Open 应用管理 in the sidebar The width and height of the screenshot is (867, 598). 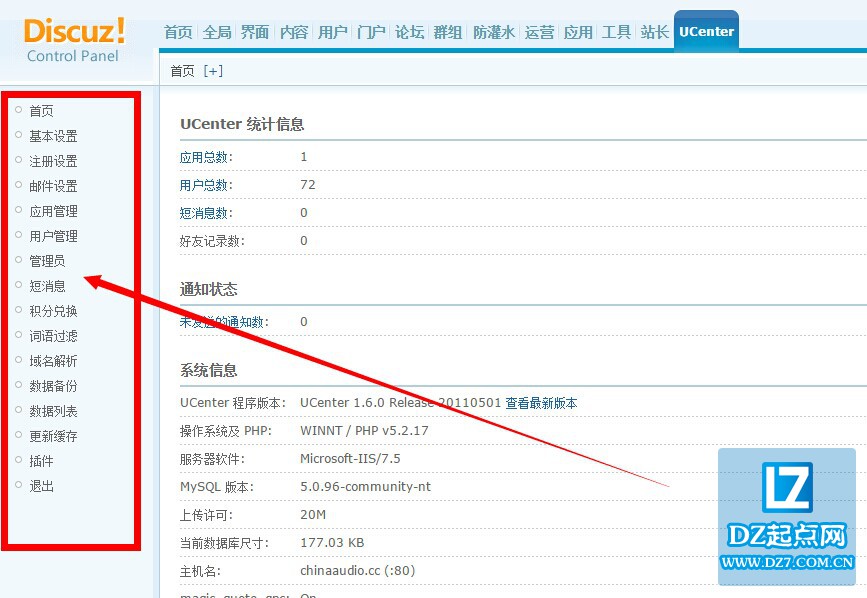click(53, 211)
